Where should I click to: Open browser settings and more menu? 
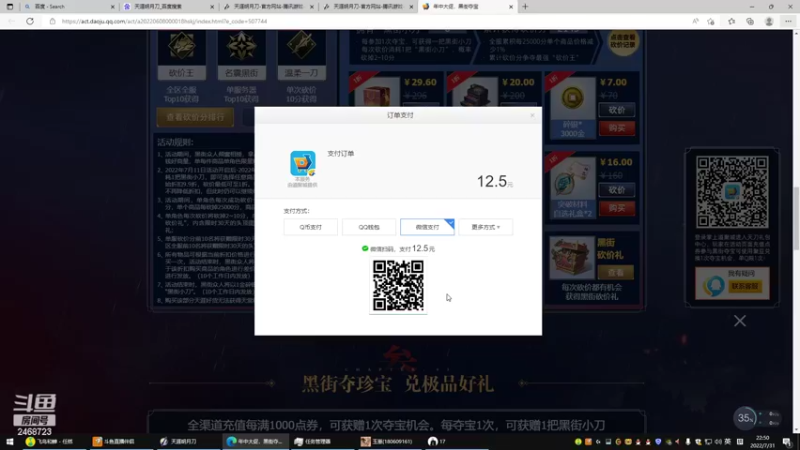[x=788, y=21]
